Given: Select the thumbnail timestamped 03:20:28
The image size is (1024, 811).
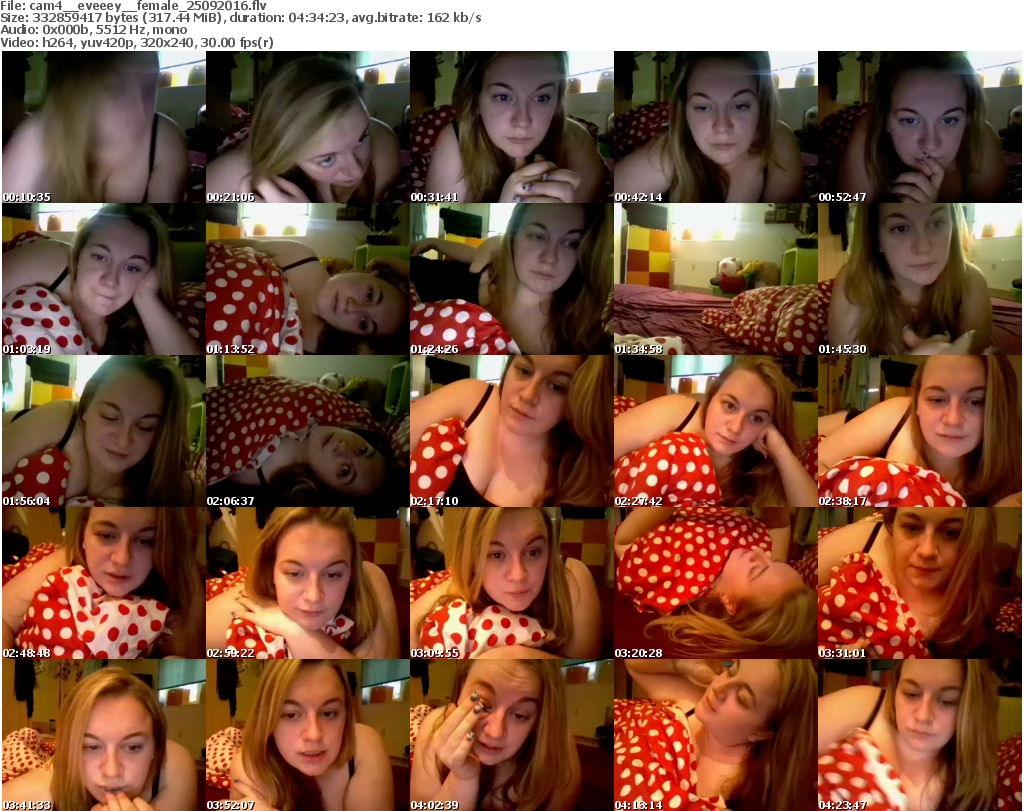Looking at the screenshot, I should click(x=716, y=583).
